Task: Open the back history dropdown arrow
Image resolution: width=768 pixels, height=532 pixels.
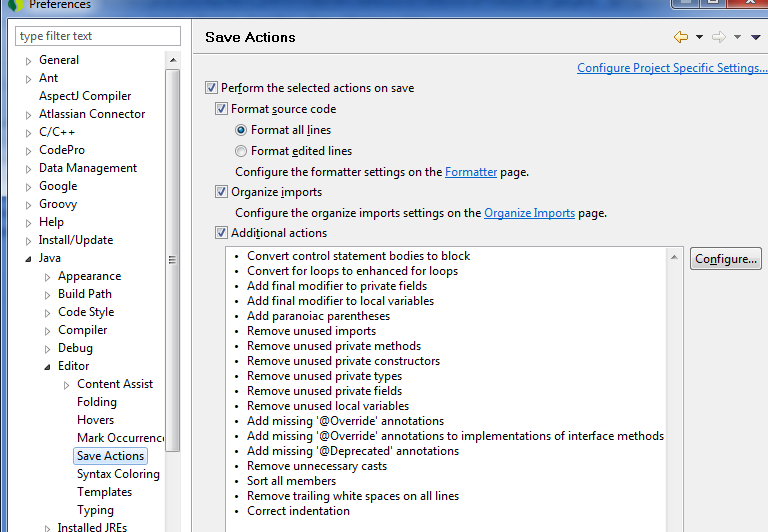Action: pyautogui.click(x=699, y=37)
